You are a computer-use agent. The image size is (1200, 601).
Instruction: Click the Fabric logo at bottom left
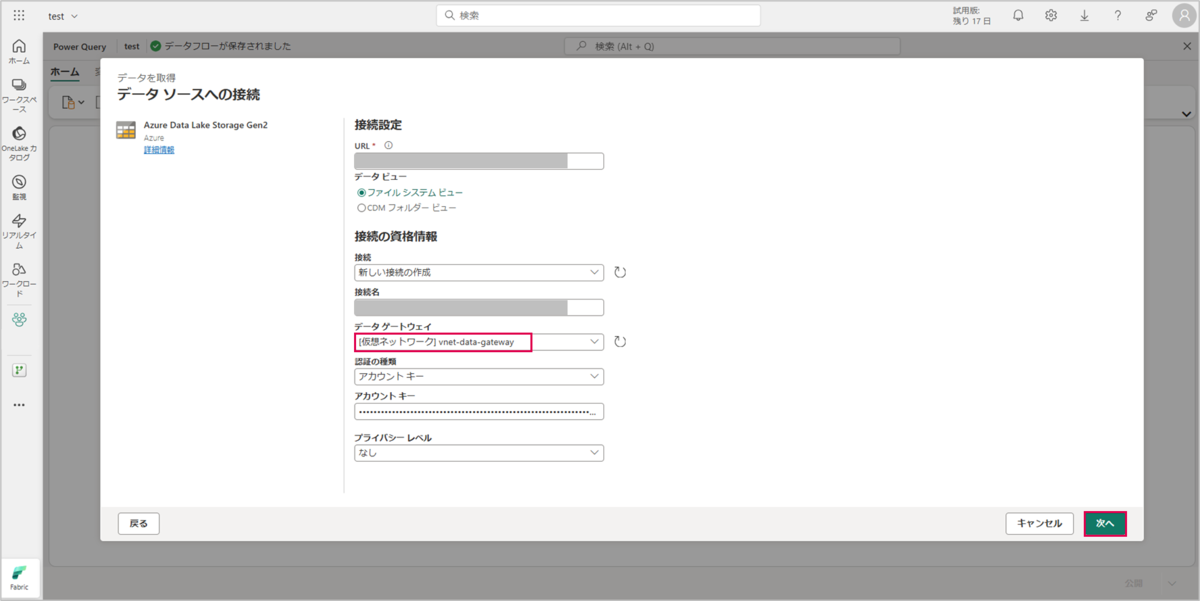tap(19, 577)
